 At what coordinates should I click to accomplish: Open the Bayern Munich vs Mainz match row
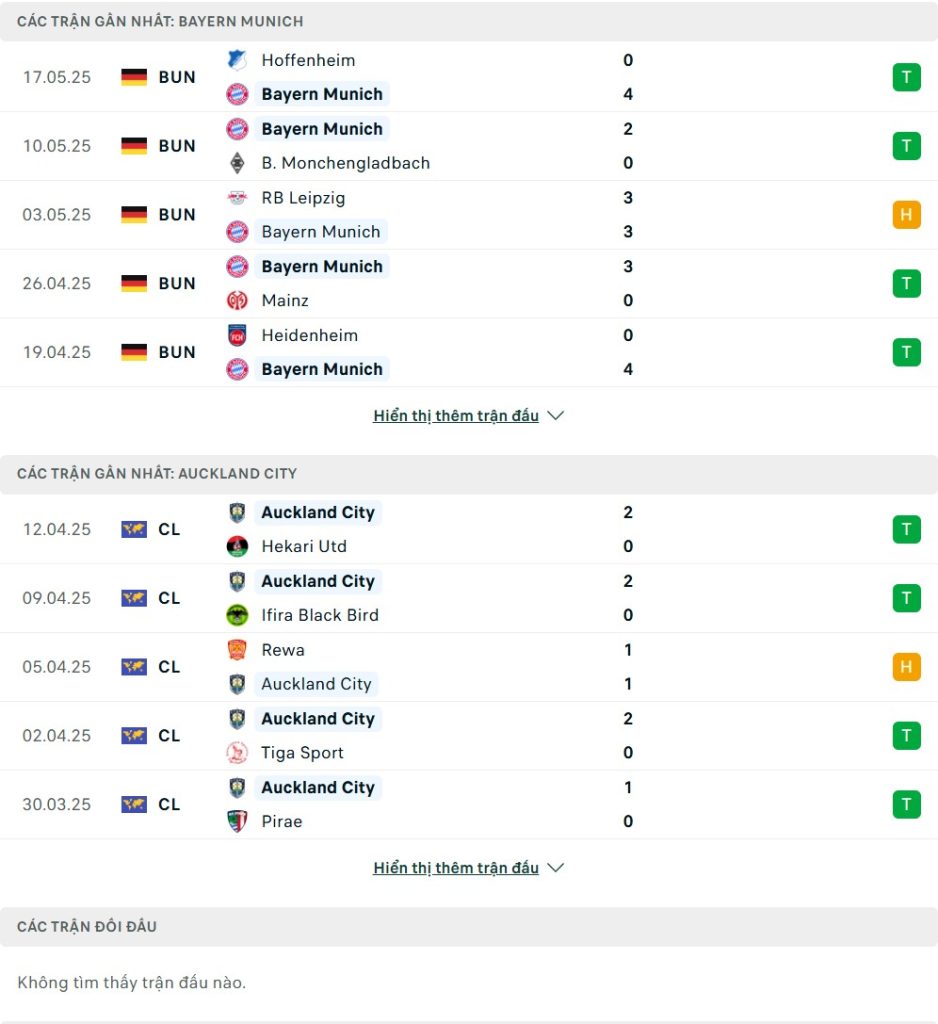point(469,283)
